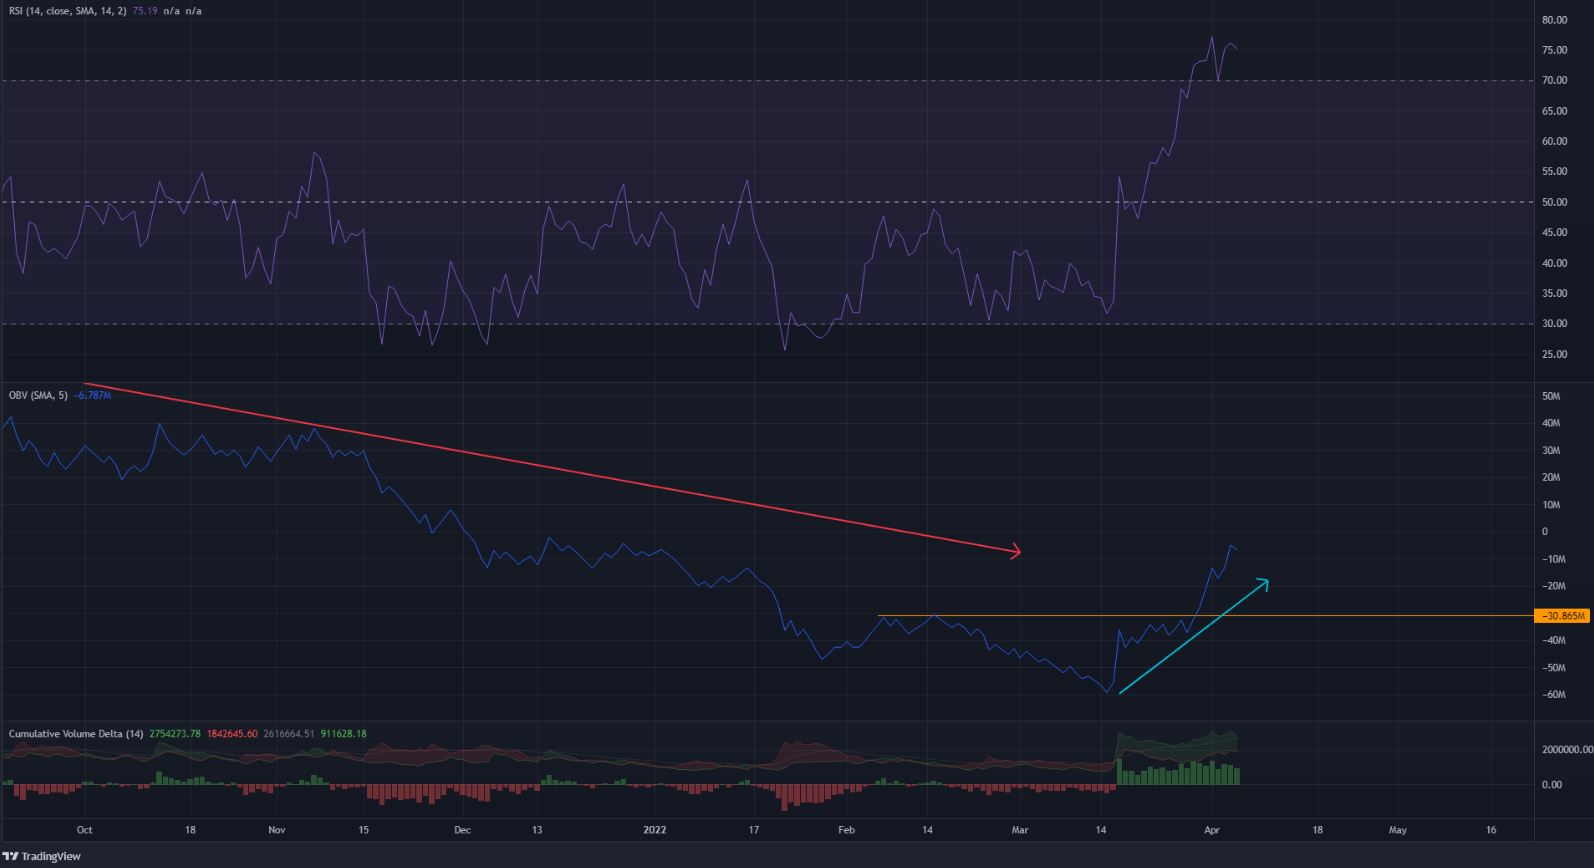Image resolution: width=1594 pixels, height=868 pixels.
Task: Select the Apr marker on time axis
Action: [x=1212, y=830]
